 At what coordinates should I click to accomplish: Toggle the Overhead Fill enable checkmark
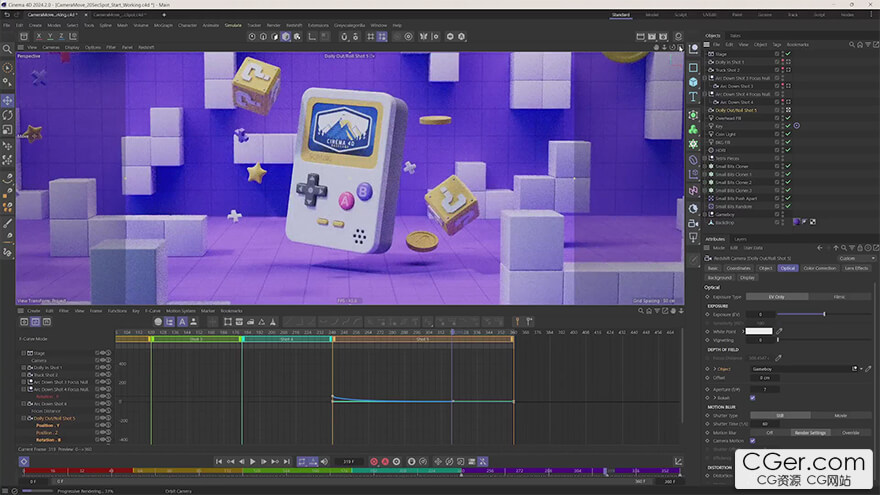[x=788, y=118]
